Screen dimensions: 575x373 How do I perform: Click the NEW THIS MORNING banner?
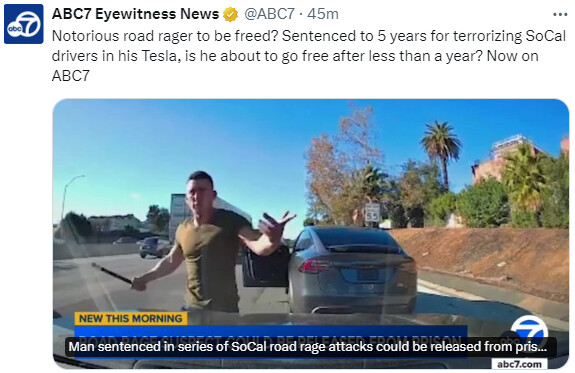click(x=131, y=318)
